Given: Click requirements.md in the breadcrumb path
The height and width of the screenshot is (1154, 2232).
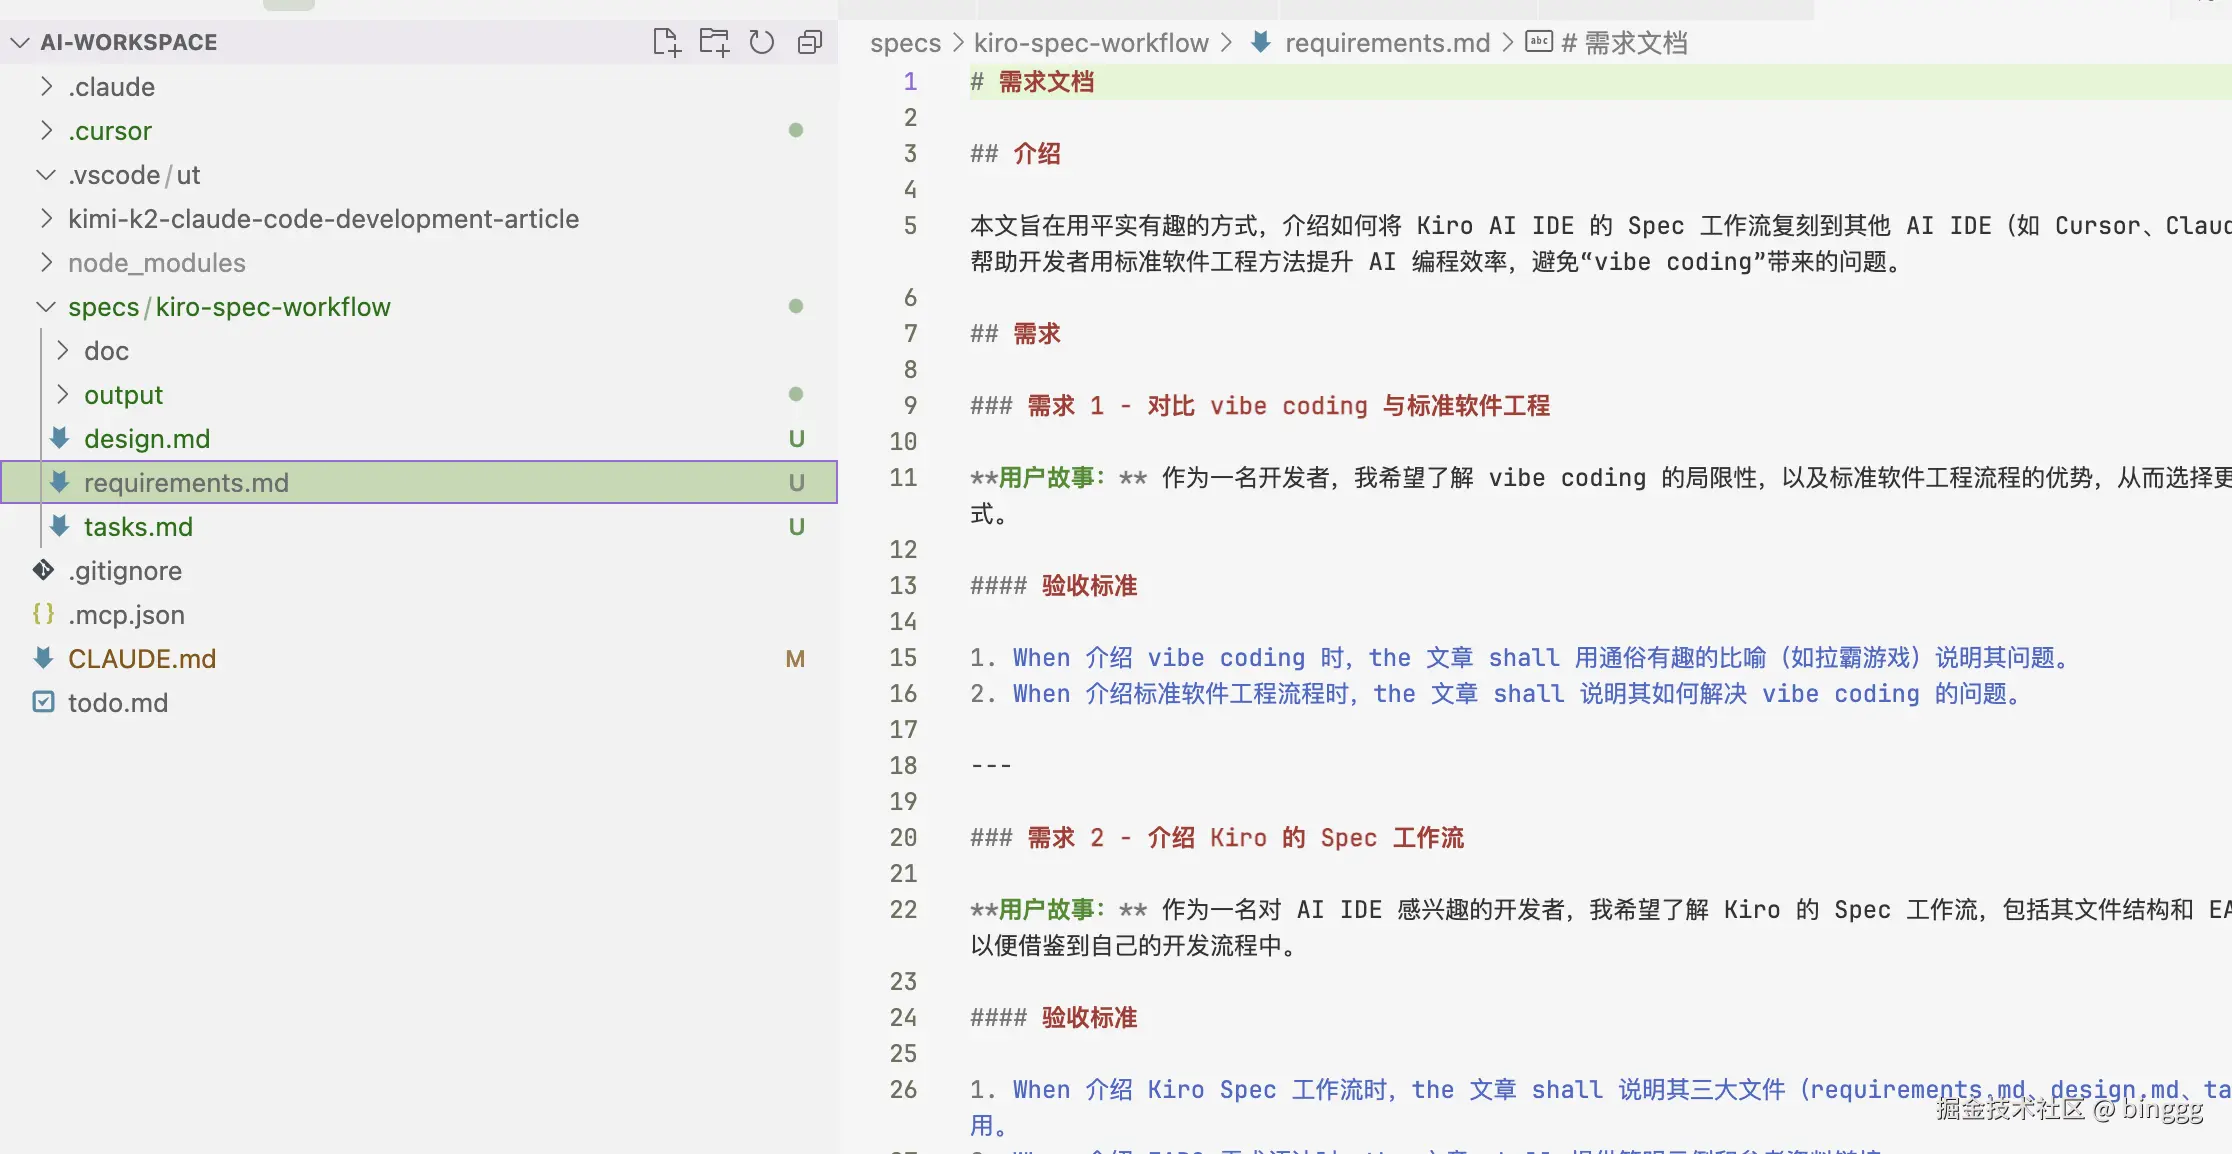Looking at the screenshot, I should click(1387, 42).
